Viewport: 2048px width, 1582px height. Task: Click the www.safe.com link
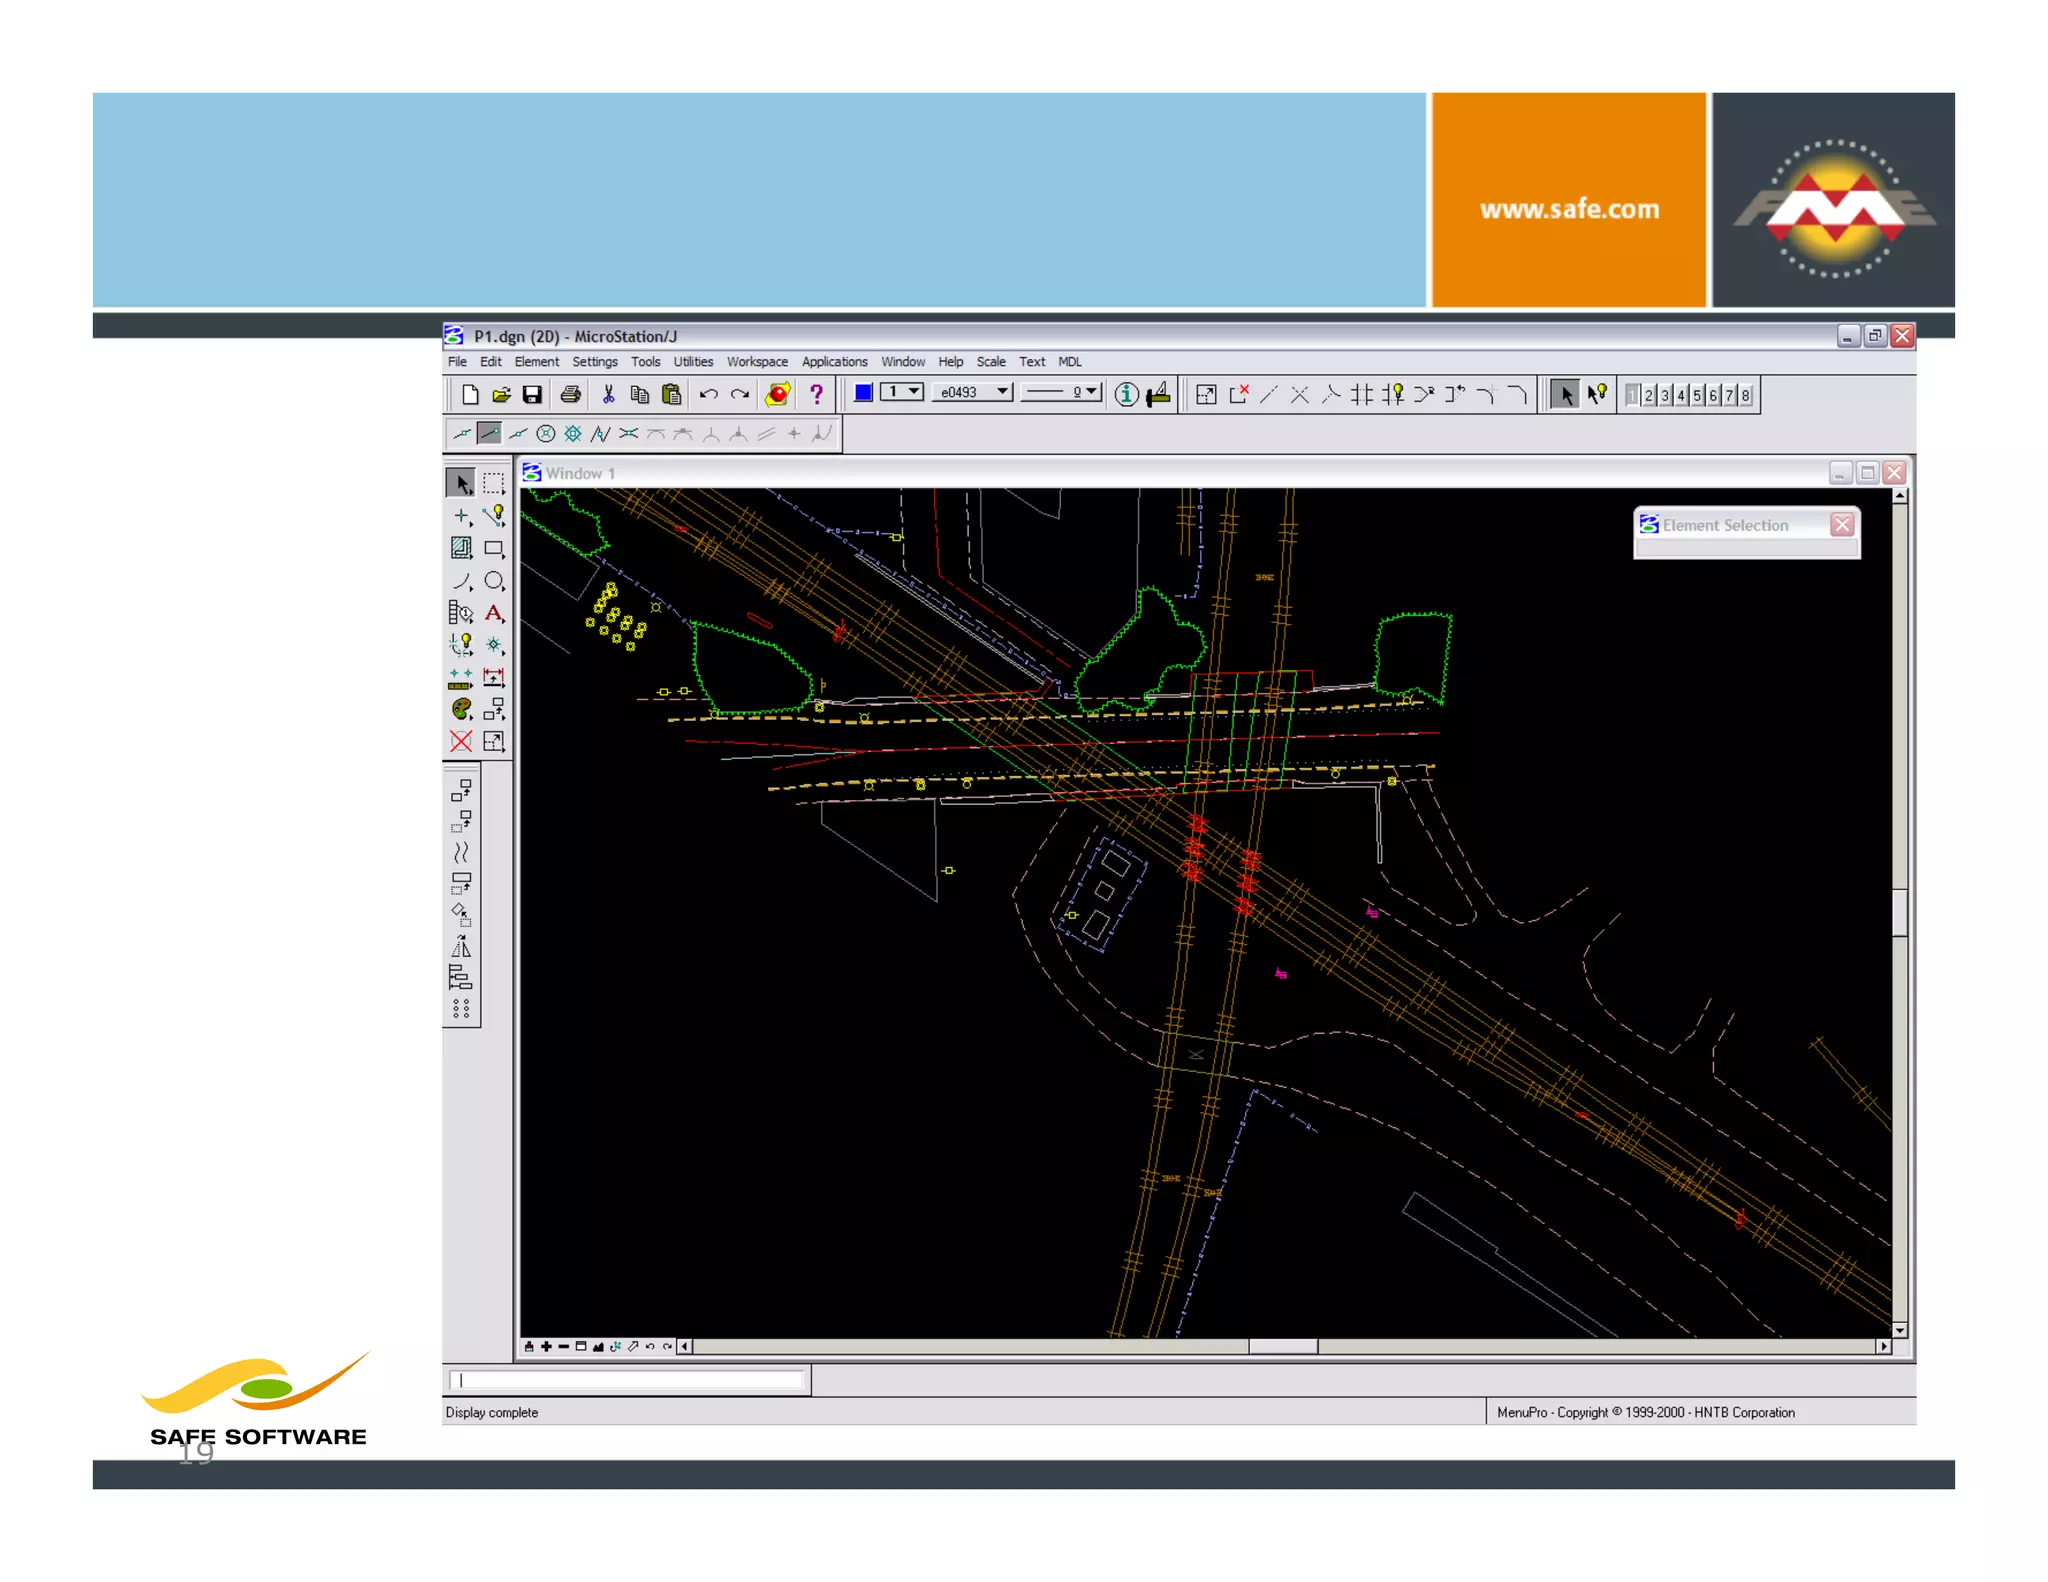pyautogui.click(x=1568, y=209)
